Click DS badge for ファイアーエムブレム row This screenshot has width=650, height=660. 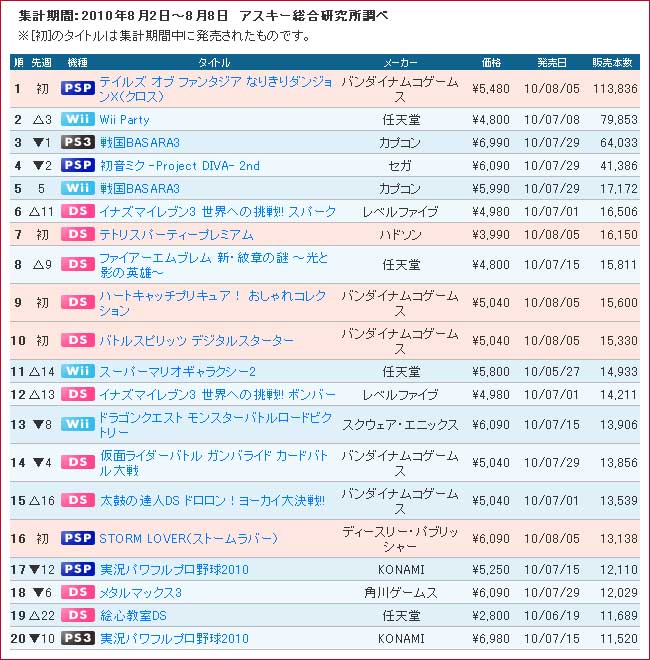[x=78, y=264]
